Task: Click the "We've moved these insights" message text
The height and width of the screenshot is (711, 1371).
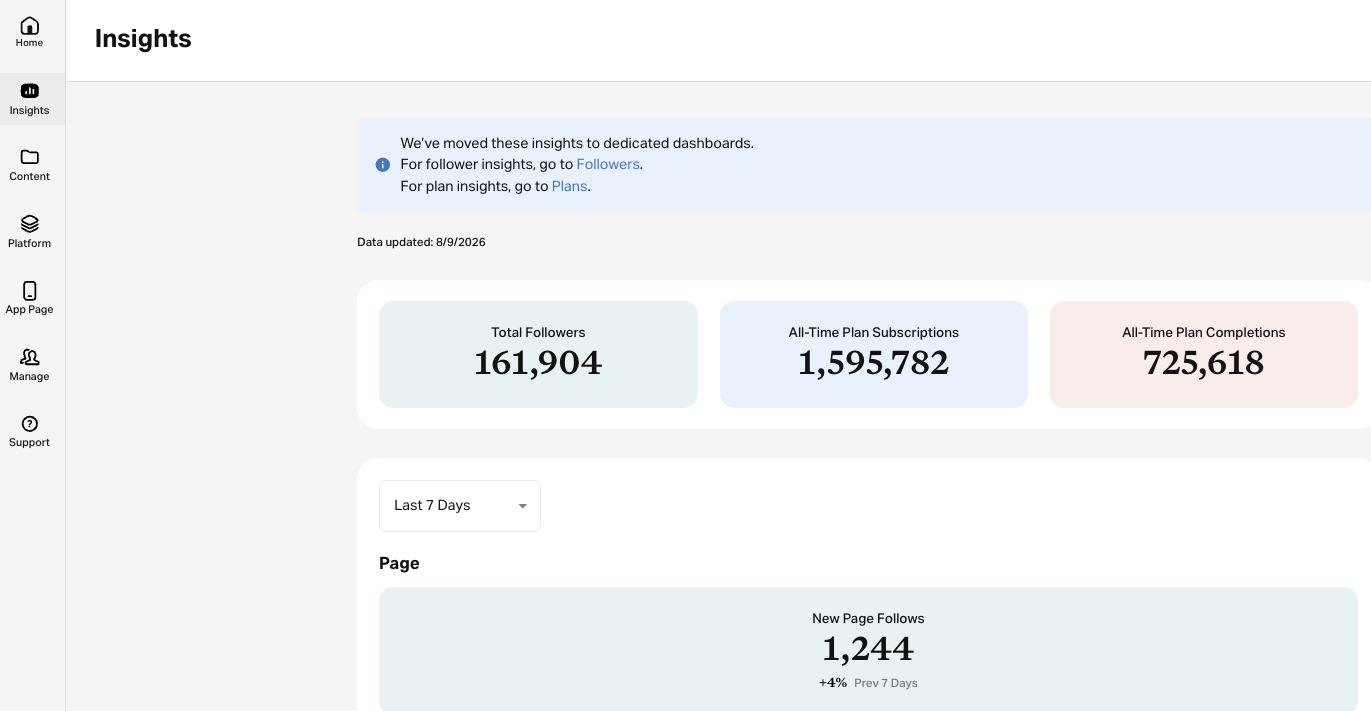Action: pos(577,143)
